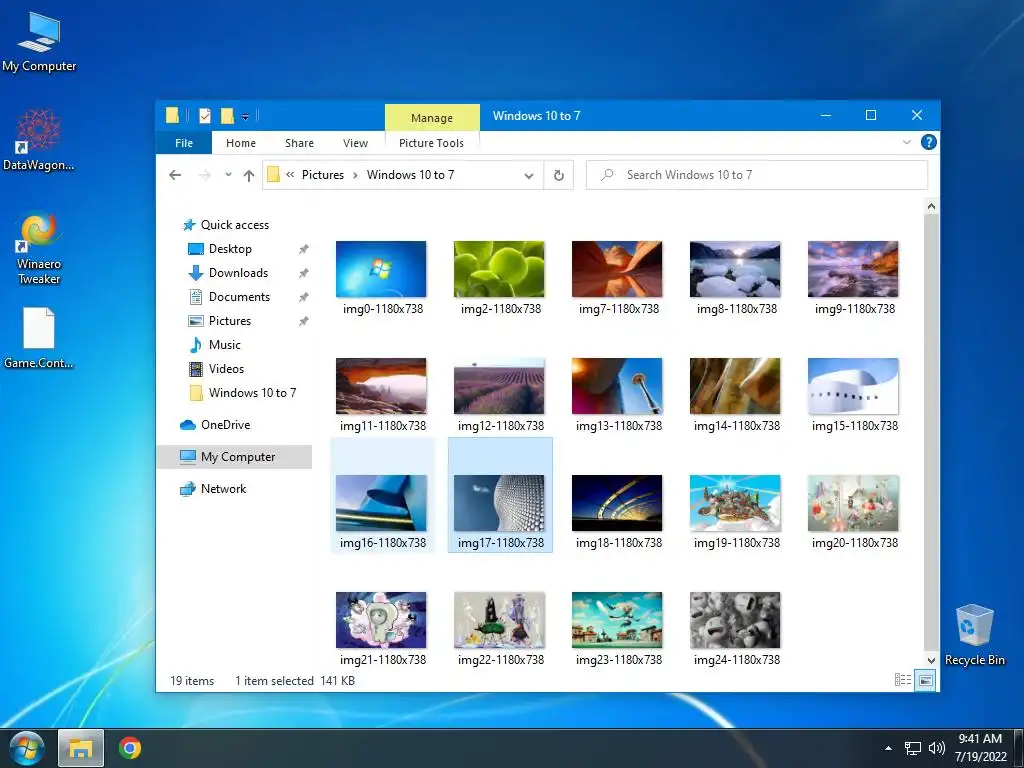This screenshot has width=1024, height=768.
Task: Click the Manage contextual tab
Action: (x=432, y=118)
